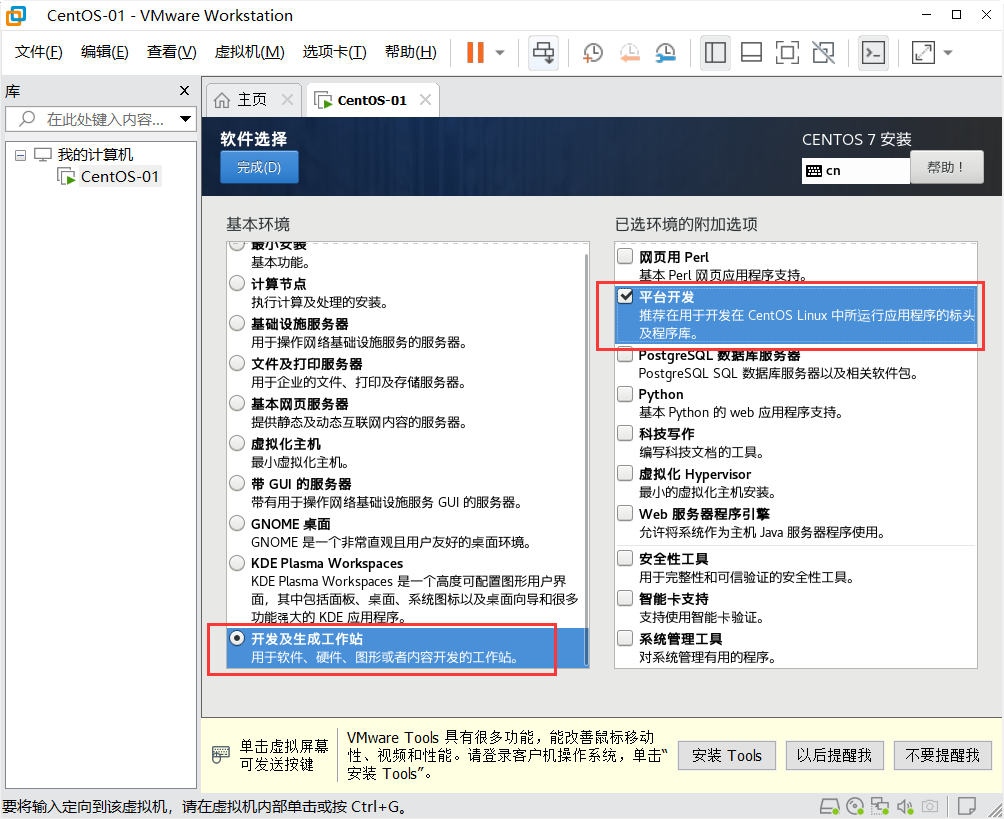This screenshot has width=1004, height=819.
Task: Click the sound card status bar icon
Action: [x=905, y=806]
